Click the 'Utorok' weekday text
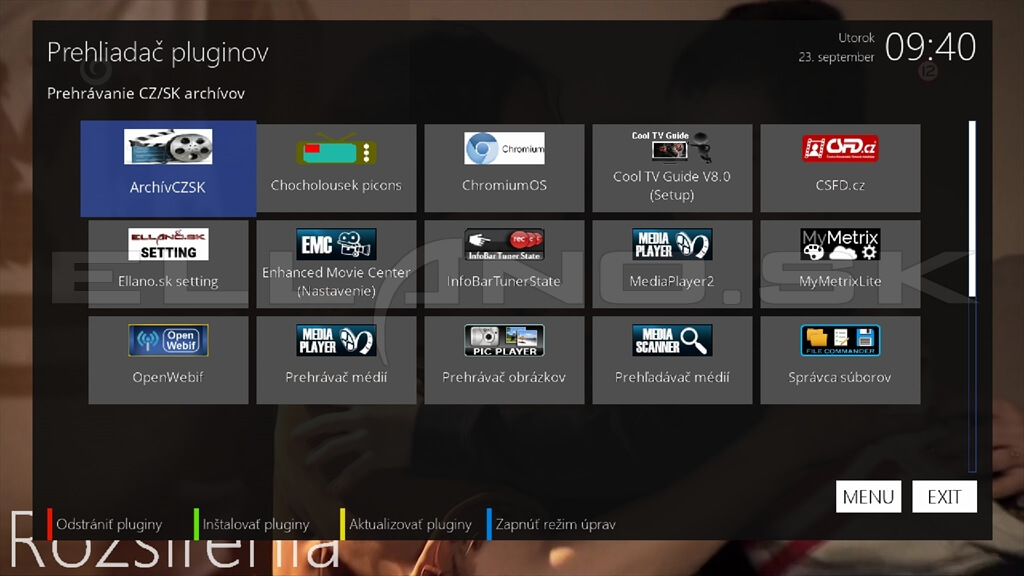 tap(856, 38)
